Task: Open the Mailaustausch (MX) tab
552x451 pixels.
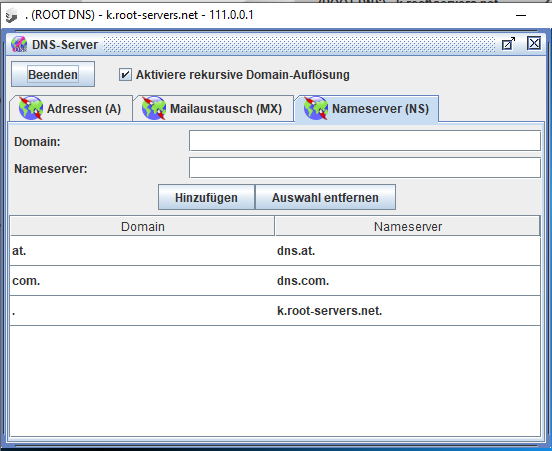Action: (213, 108)
